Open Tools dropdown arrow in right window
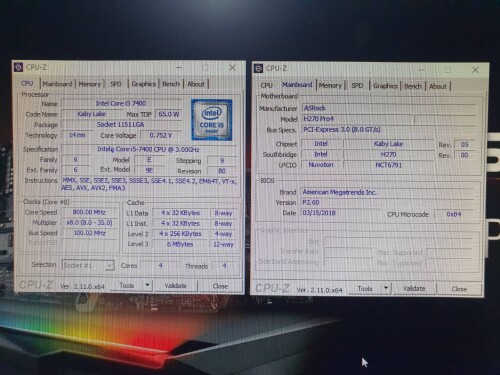This screenshot has width=500, height=375. coord(386,288)
